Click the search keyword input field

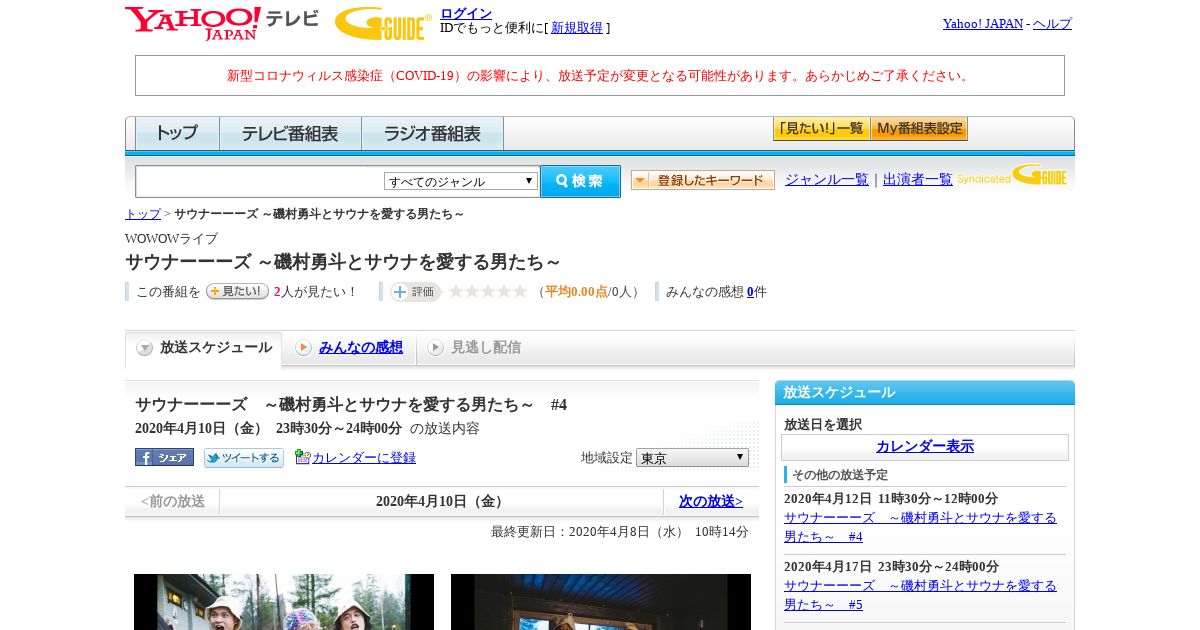tap(260, 181)
